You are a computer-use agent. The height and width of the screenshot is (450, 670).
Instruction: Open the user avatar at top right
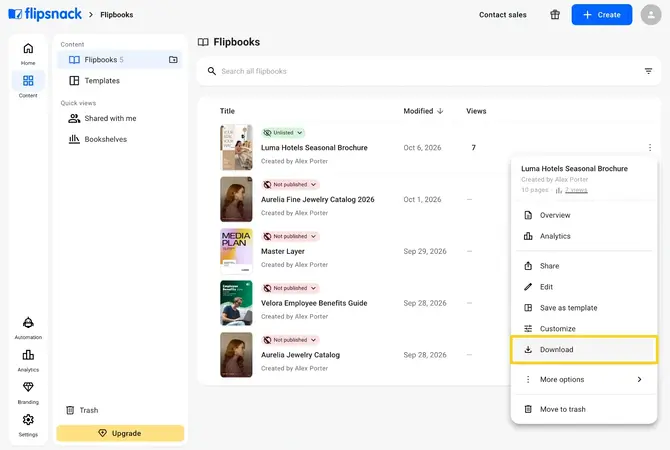(x=651, y=15)
